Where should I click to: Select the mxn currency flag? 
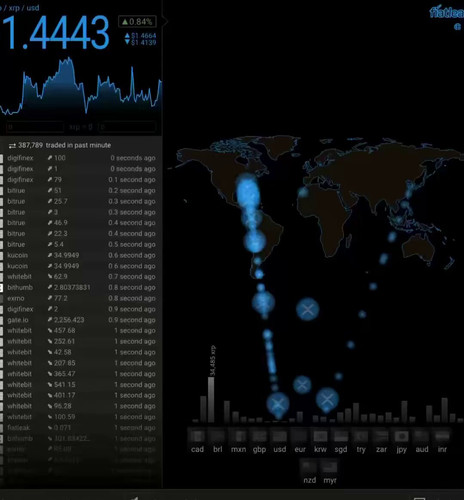point(238,436)
